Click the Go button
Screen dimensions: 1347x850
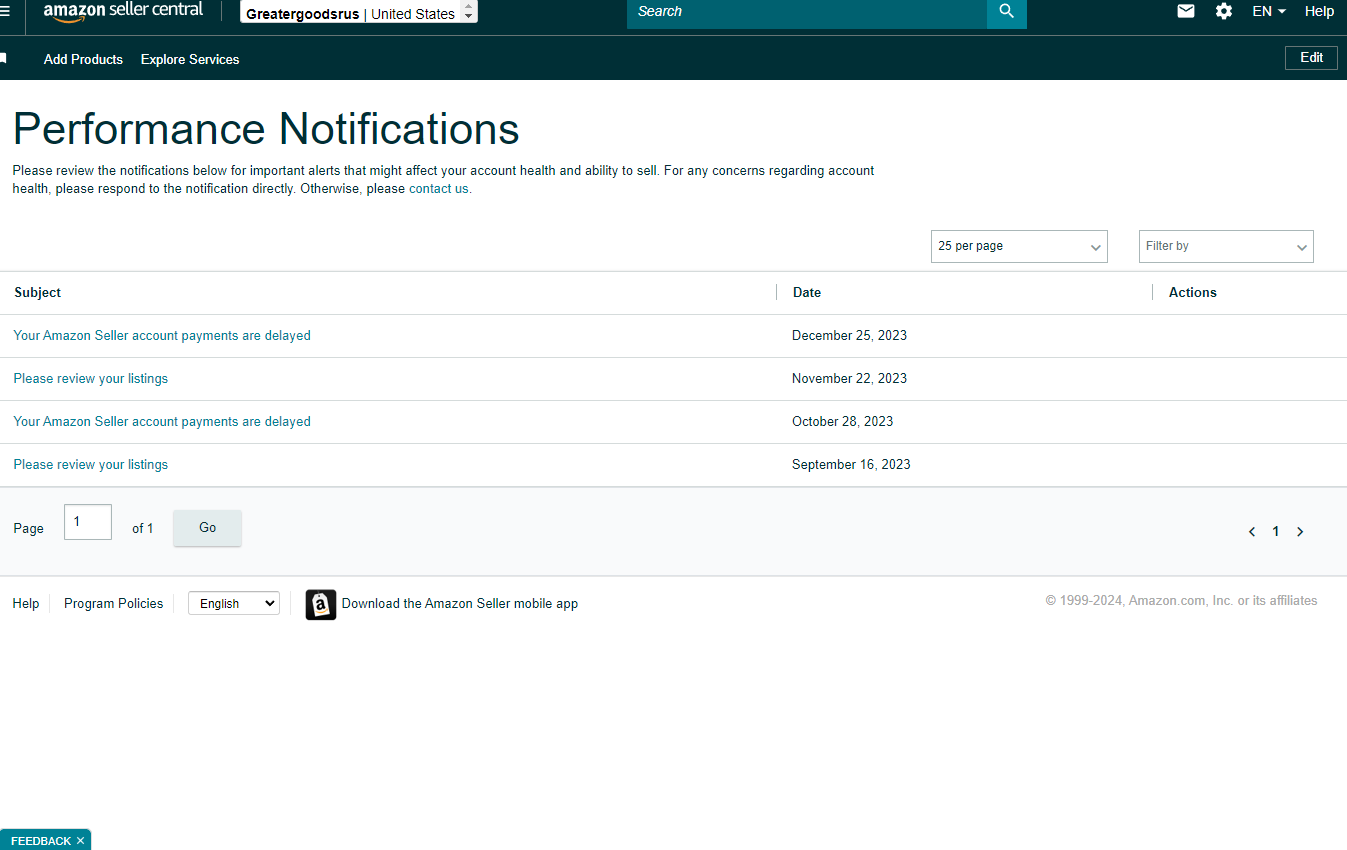pyautogui.click(x=207, y=528)
